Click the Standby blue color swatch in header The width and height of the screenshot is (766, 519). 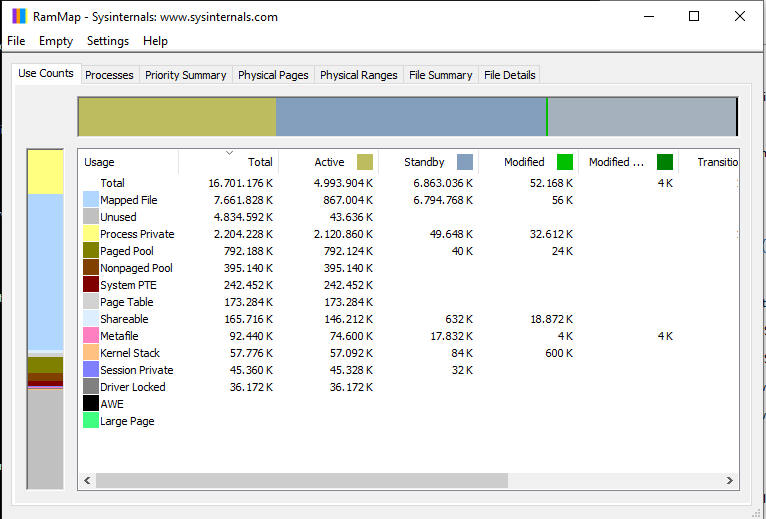(465, 162)
